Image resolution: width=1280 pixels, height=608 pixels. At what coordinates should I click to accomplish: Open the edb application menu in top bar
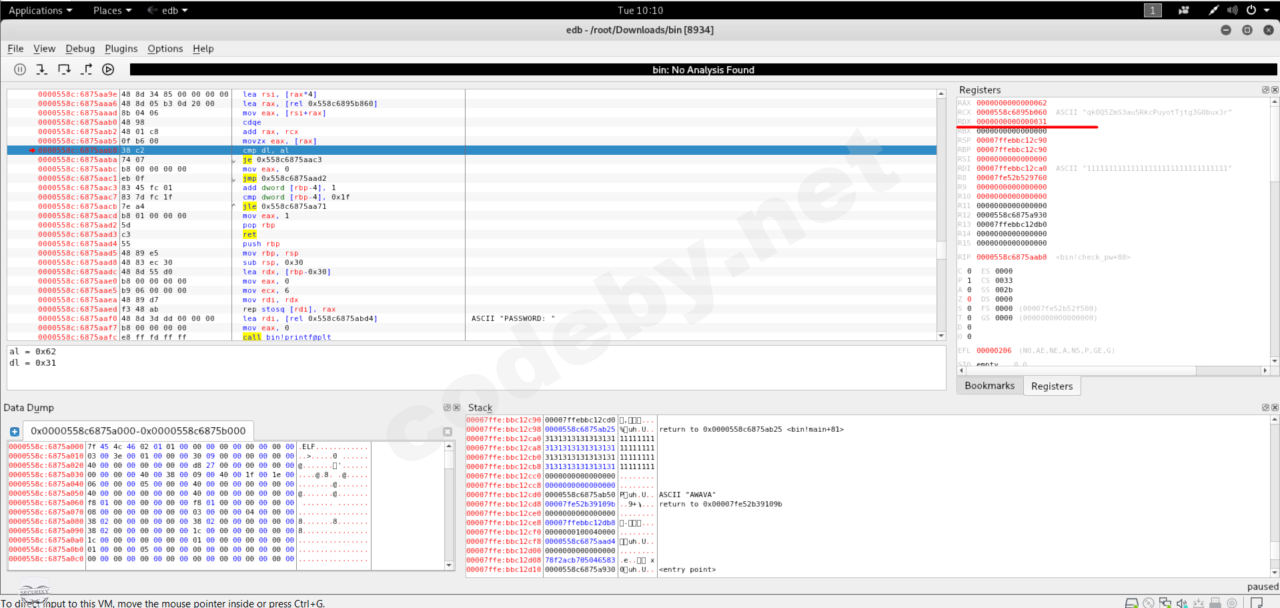click(x=169, y=10)
